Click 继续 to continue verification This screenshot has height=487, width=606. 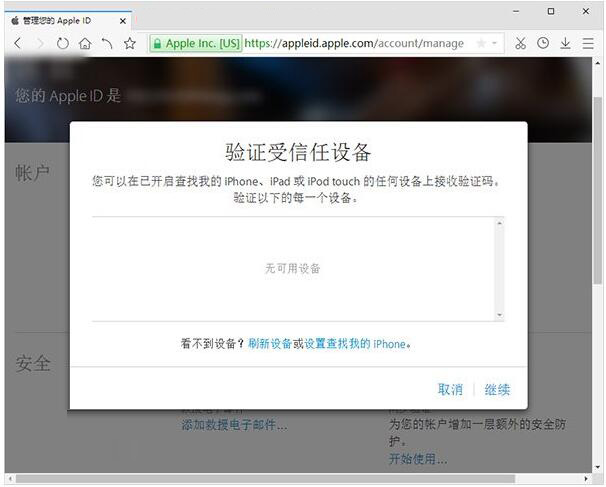pos(497,389)
